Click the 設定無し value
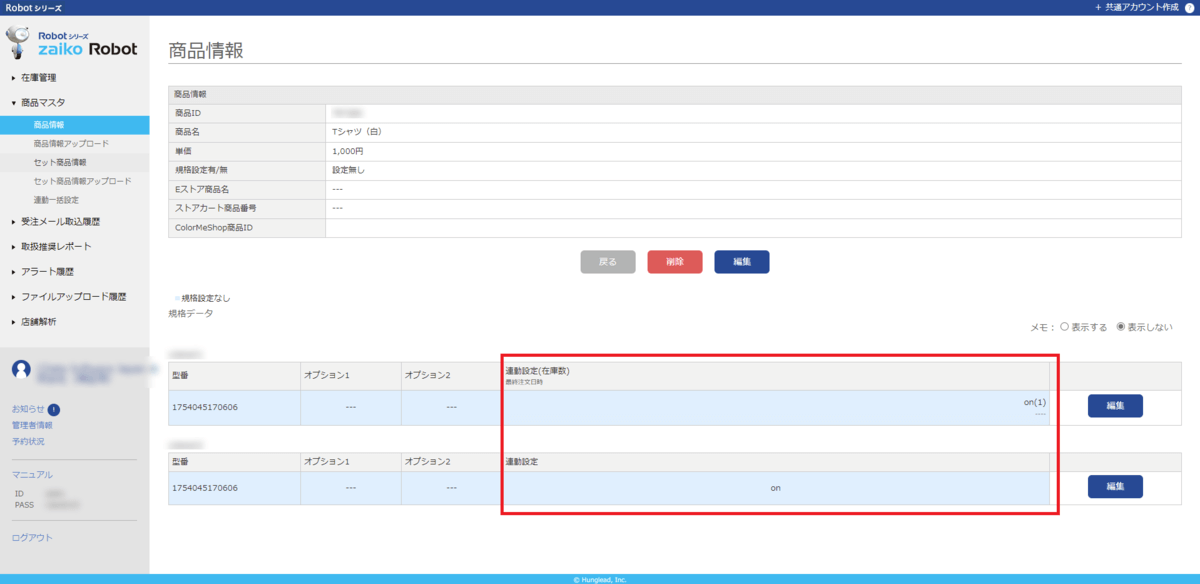This screenshot has width=1200, height=584. 349,170
